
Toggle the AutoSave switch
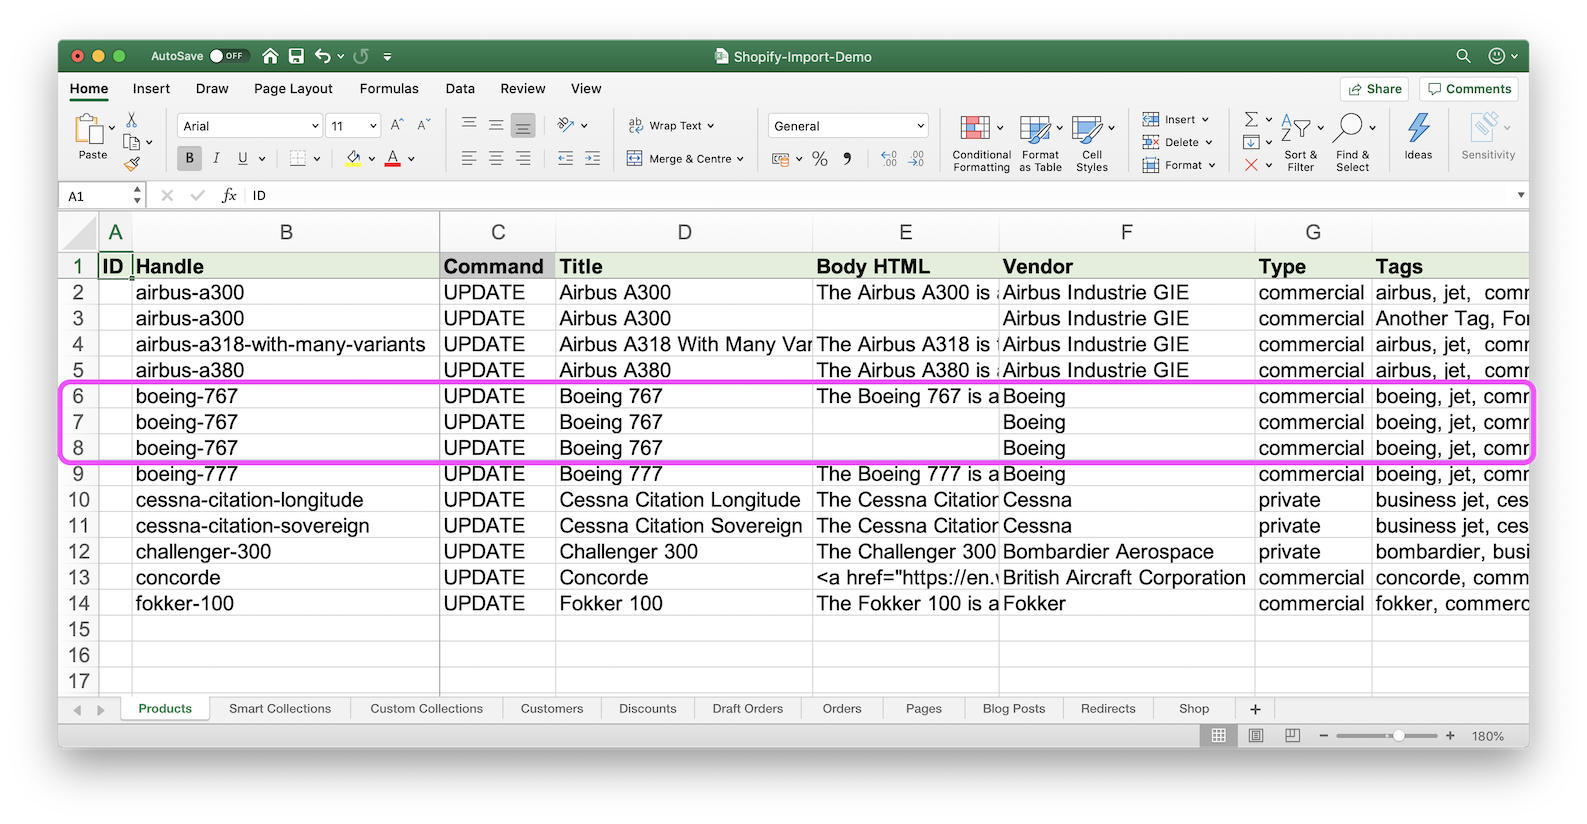point(228,56)
